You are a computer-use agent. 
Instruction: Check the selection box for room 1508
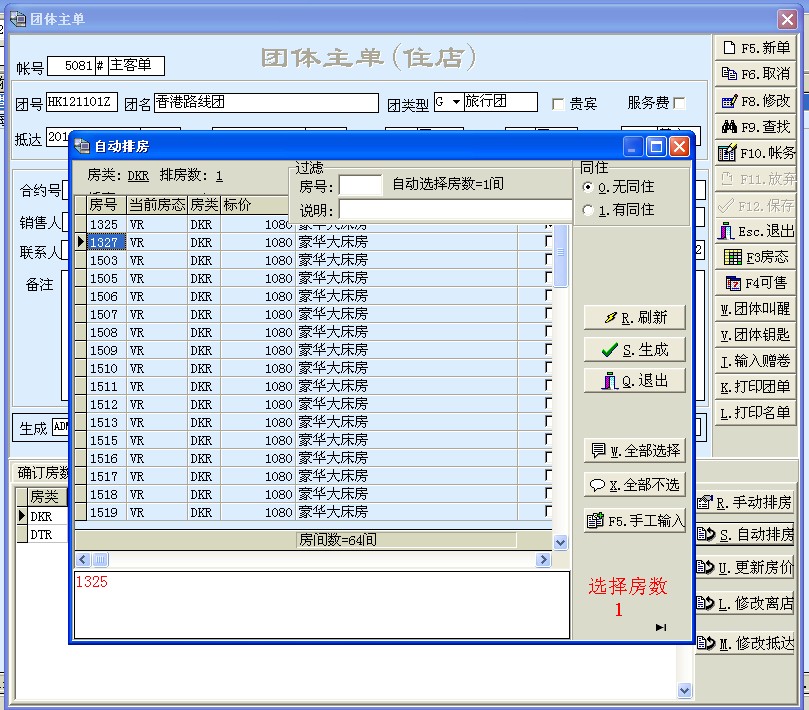click(548, 332)
